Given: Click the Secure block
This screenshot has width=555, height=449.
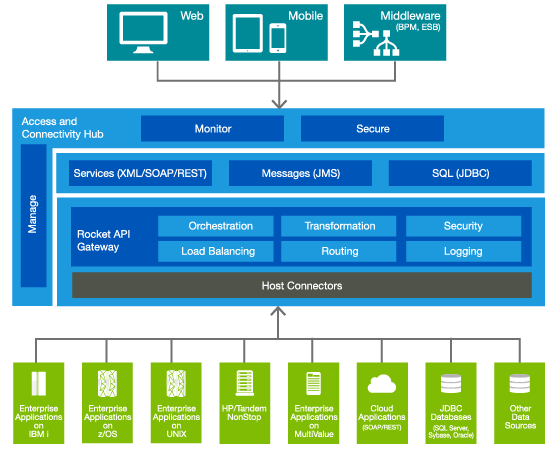Looking at the screenshot, I should pyautogui.click(x=372, y=128).
